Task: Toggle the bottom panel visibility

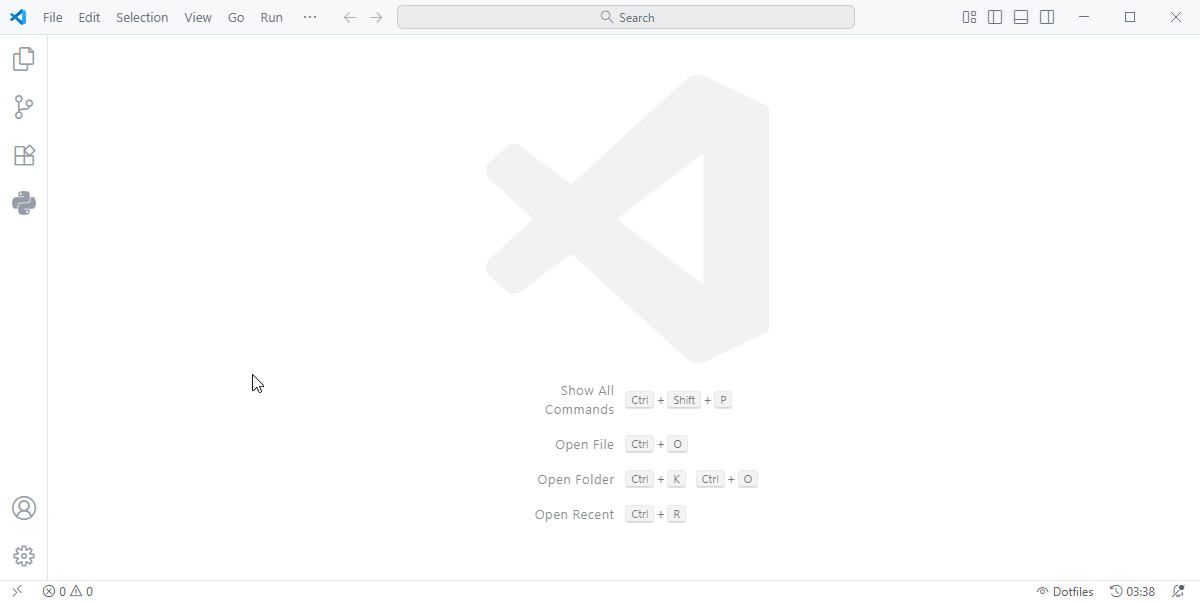Action: click(1020, 17)
